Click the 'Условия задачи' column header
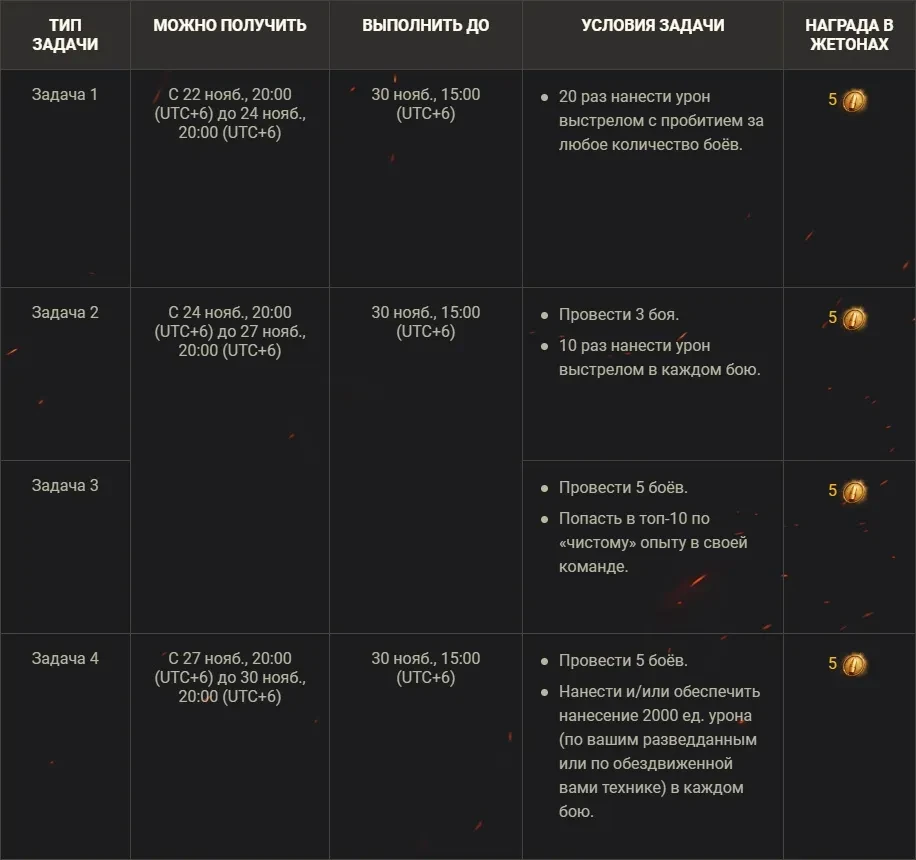Viewport: 916px width, 860px height. click(x=653, y=25)
